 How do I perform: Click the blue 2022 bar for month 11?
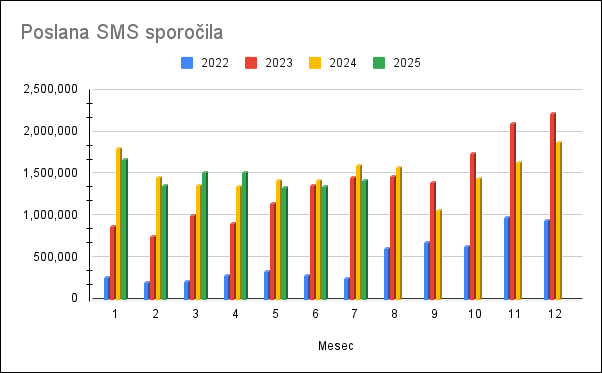tap(507, 258)
